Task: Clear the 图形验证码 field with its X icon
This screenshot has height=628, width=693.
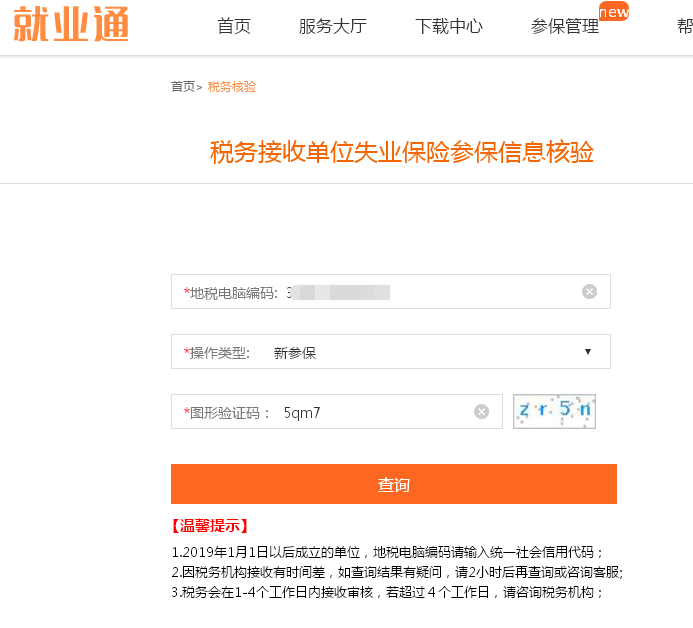Action: [481, 411]
